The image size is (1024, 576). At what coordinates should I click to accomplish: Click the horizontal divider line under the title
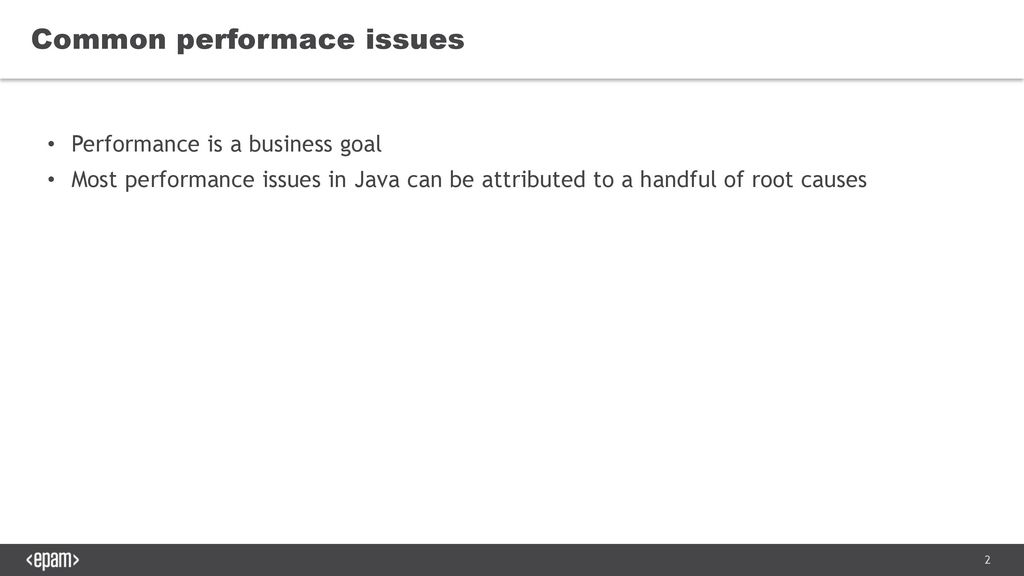(x=512, y=79)
